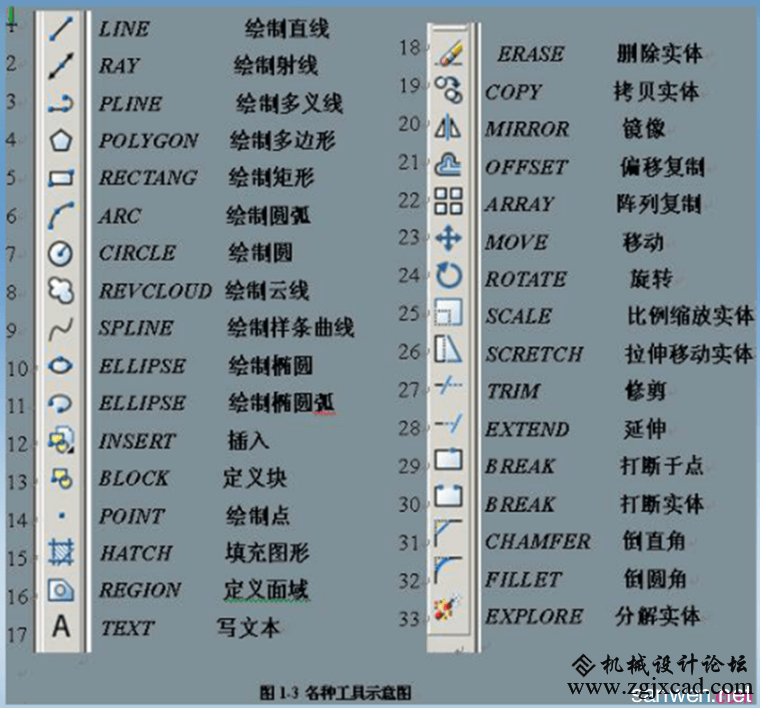
Task: Select the POINT dot icon
Action: 62,516
